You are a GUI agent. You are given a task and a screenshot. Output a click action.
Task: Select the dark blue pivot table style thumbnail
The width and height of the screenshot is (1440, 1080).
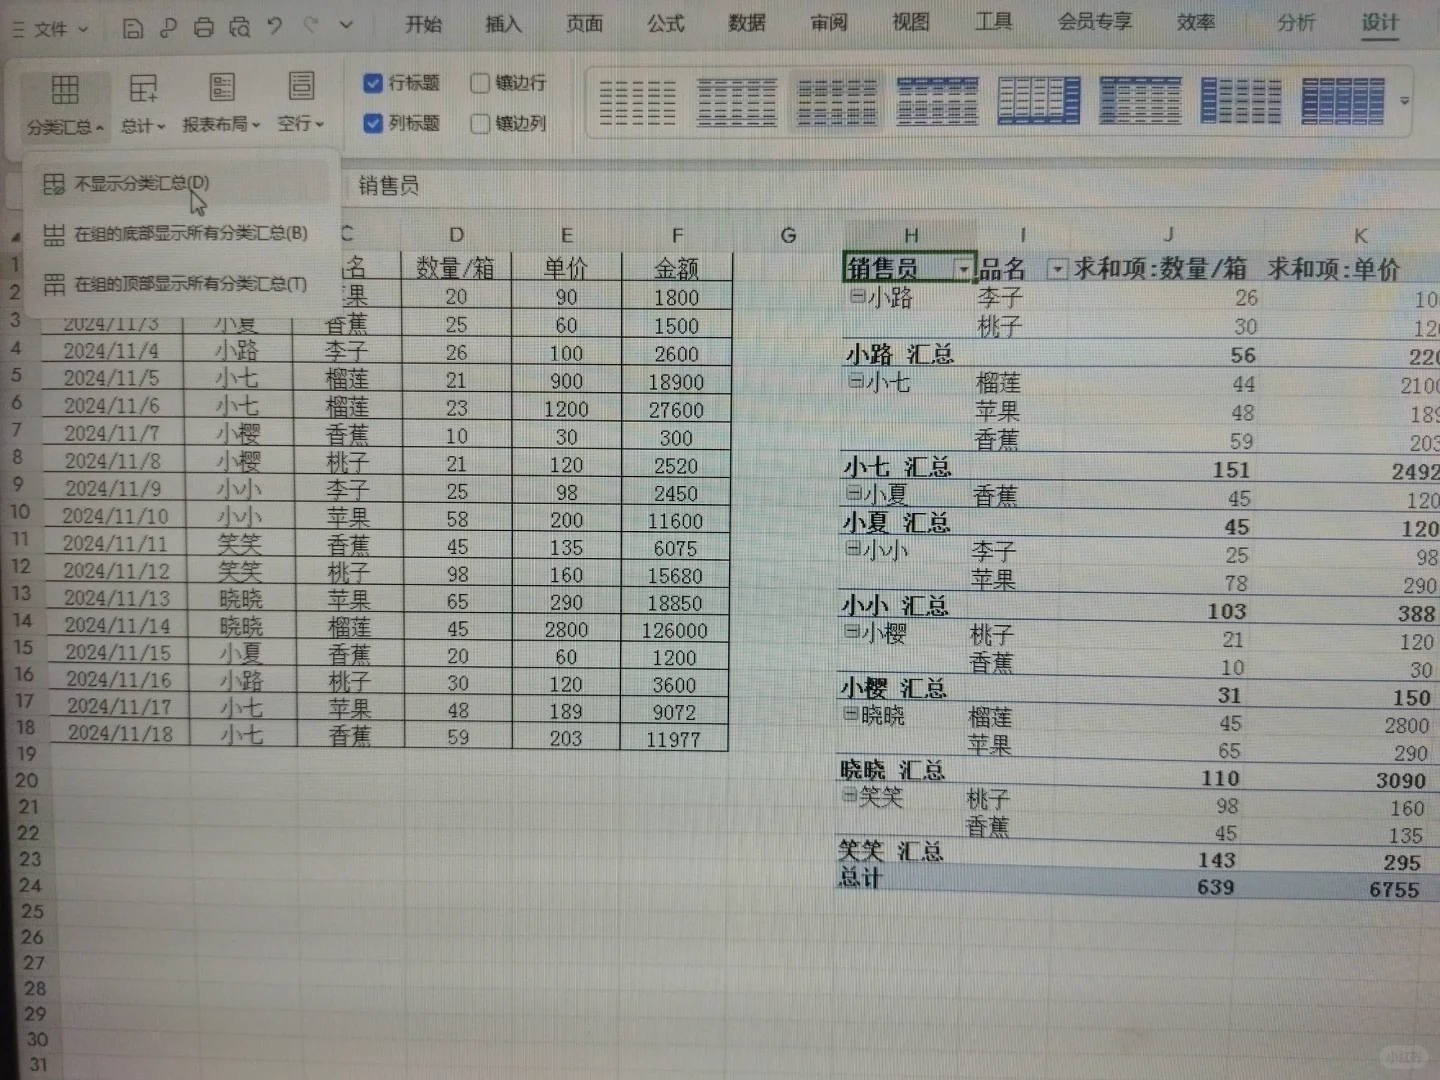click(x=1342, y=99)
